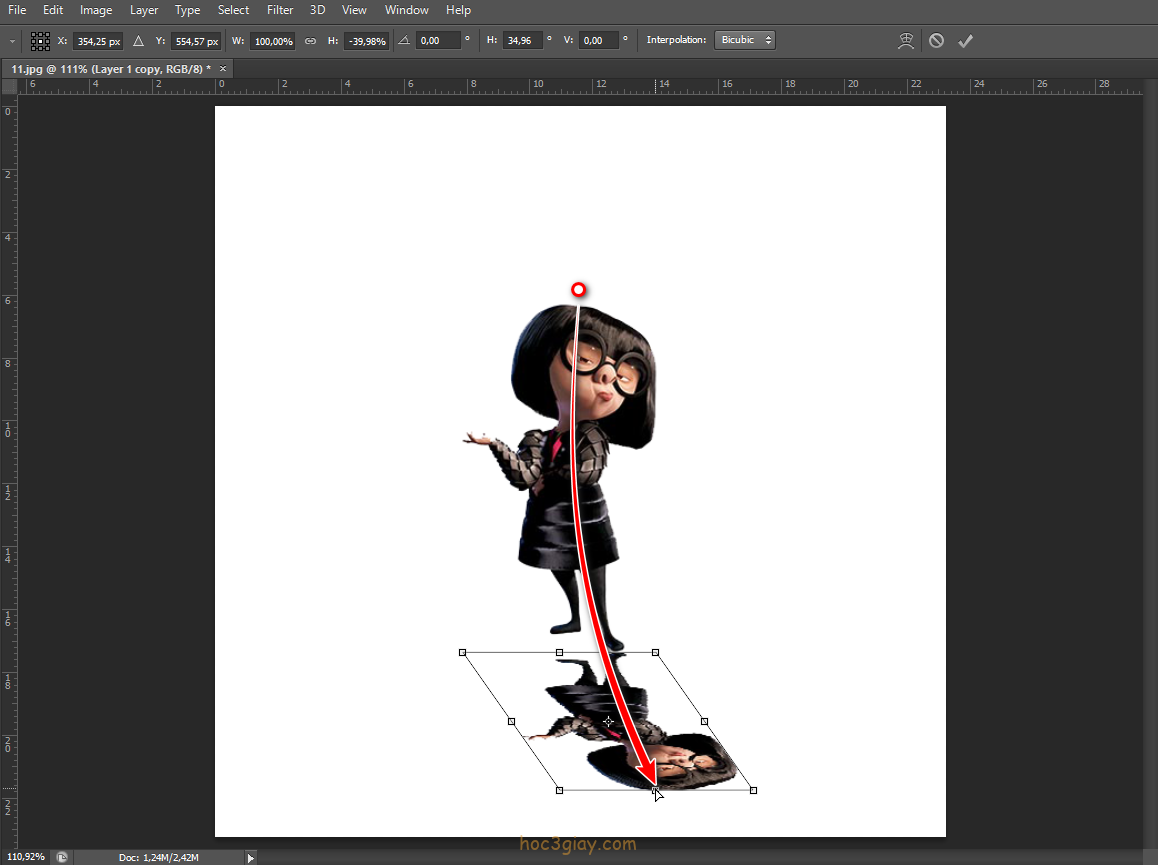Expand the status bar Doc info arrow

click(251, 857)
